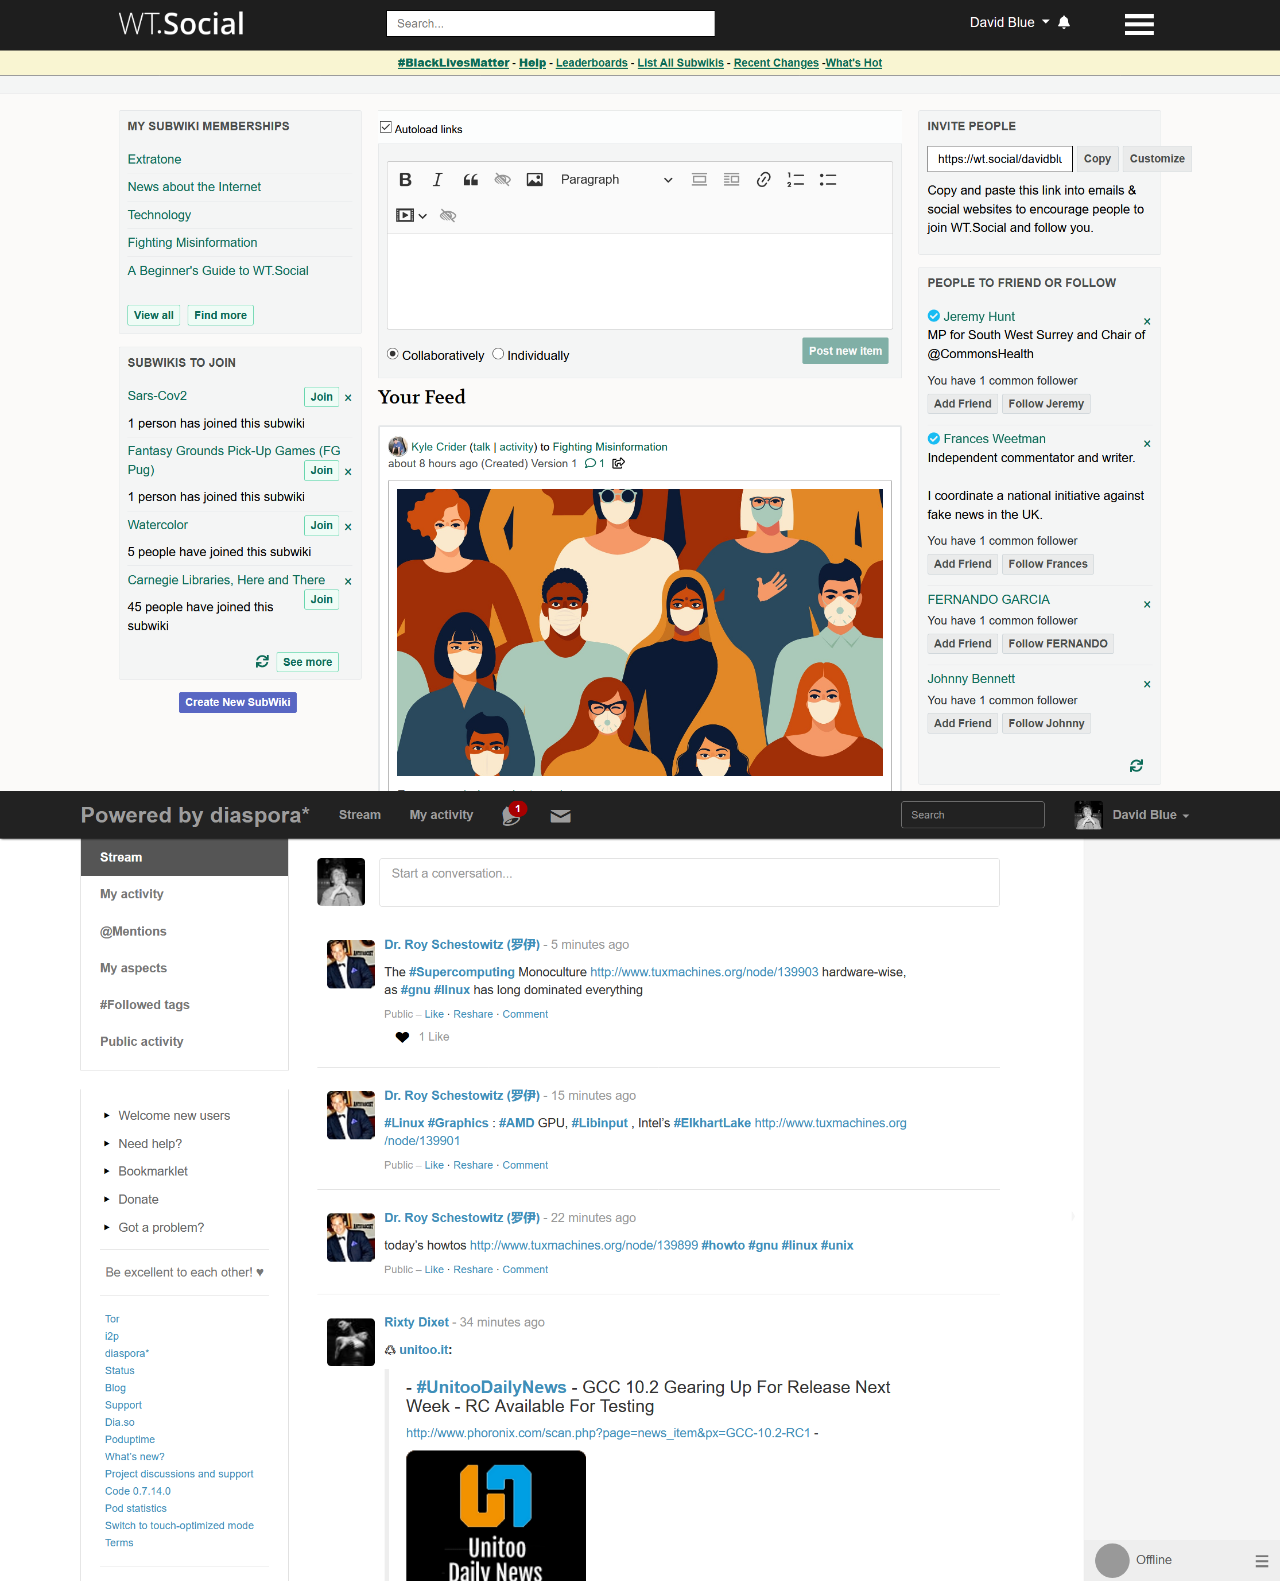Image resolution: width=1280 pixels, height=1581 pixels.
Task: Click Create New SubWiki button
Action: [x=238, y=702]
